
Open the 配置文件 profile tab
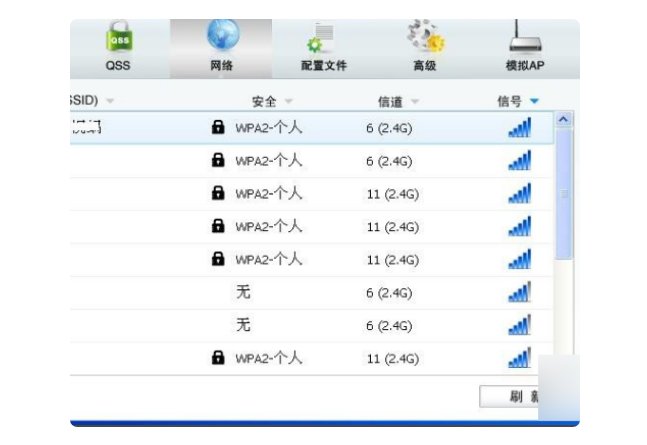pos(324,48)
